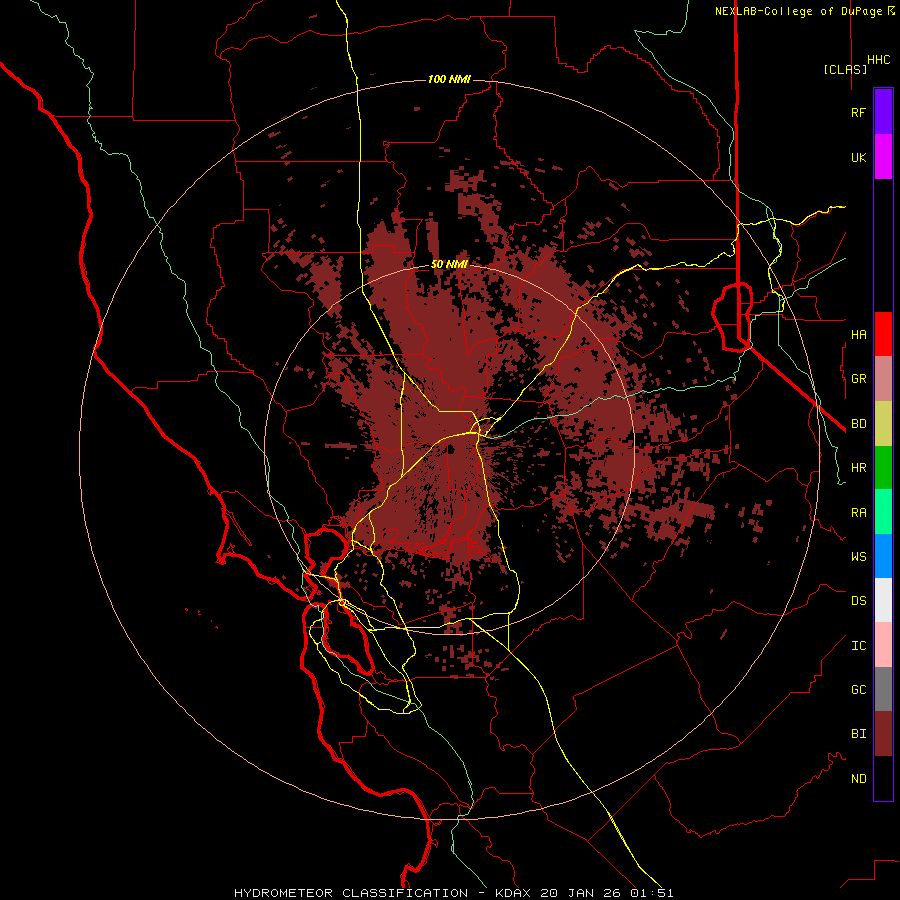
Task: Click the GC legend label
Action: (x=858, y=690)
